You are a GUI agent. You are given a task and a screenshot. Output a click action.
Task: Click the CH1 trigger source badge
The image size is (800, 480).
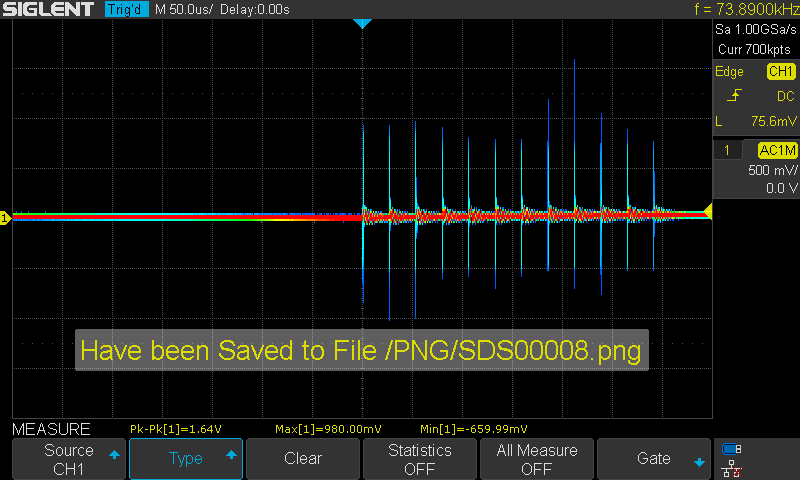781,71
